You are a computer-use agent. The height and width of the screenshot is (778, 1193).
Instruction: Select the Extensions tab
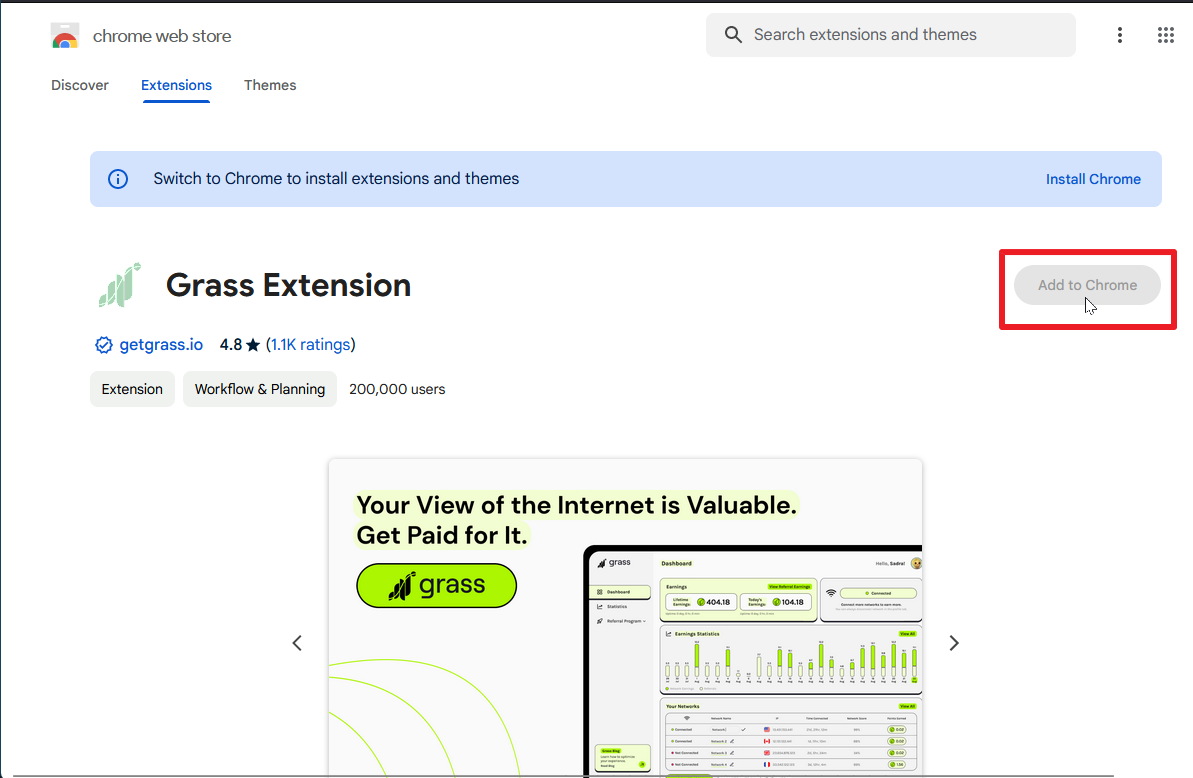coord(177,85)
